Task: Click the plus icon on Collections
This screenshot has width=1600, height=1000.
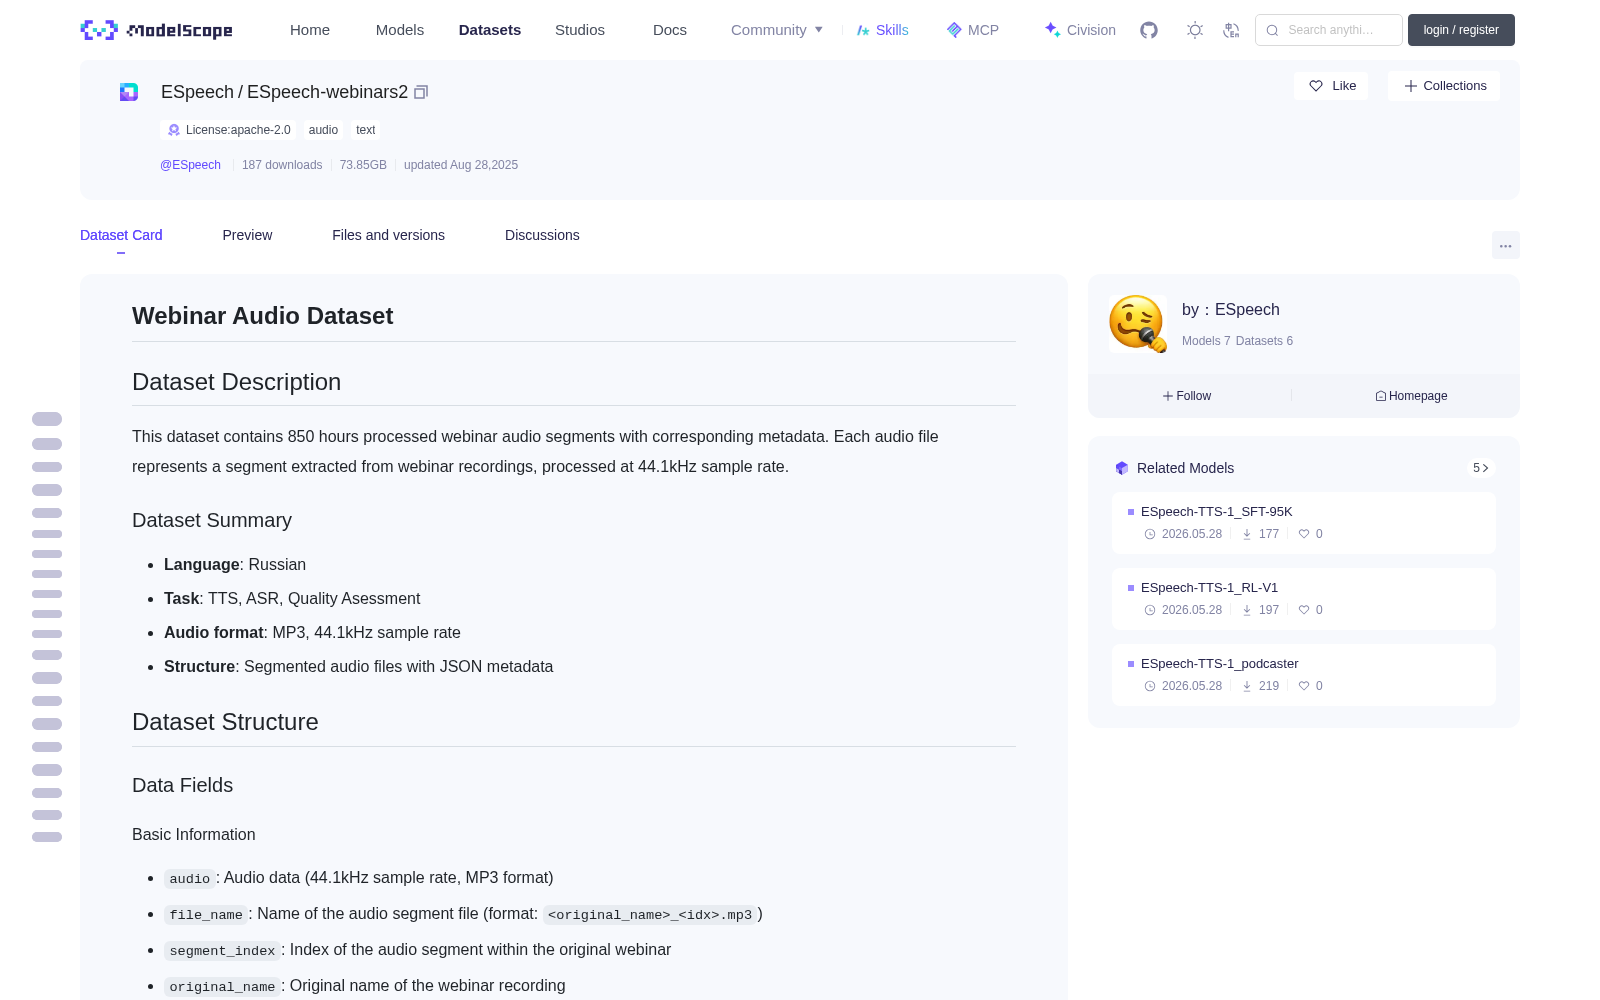Action: (x=1411, y=86)
